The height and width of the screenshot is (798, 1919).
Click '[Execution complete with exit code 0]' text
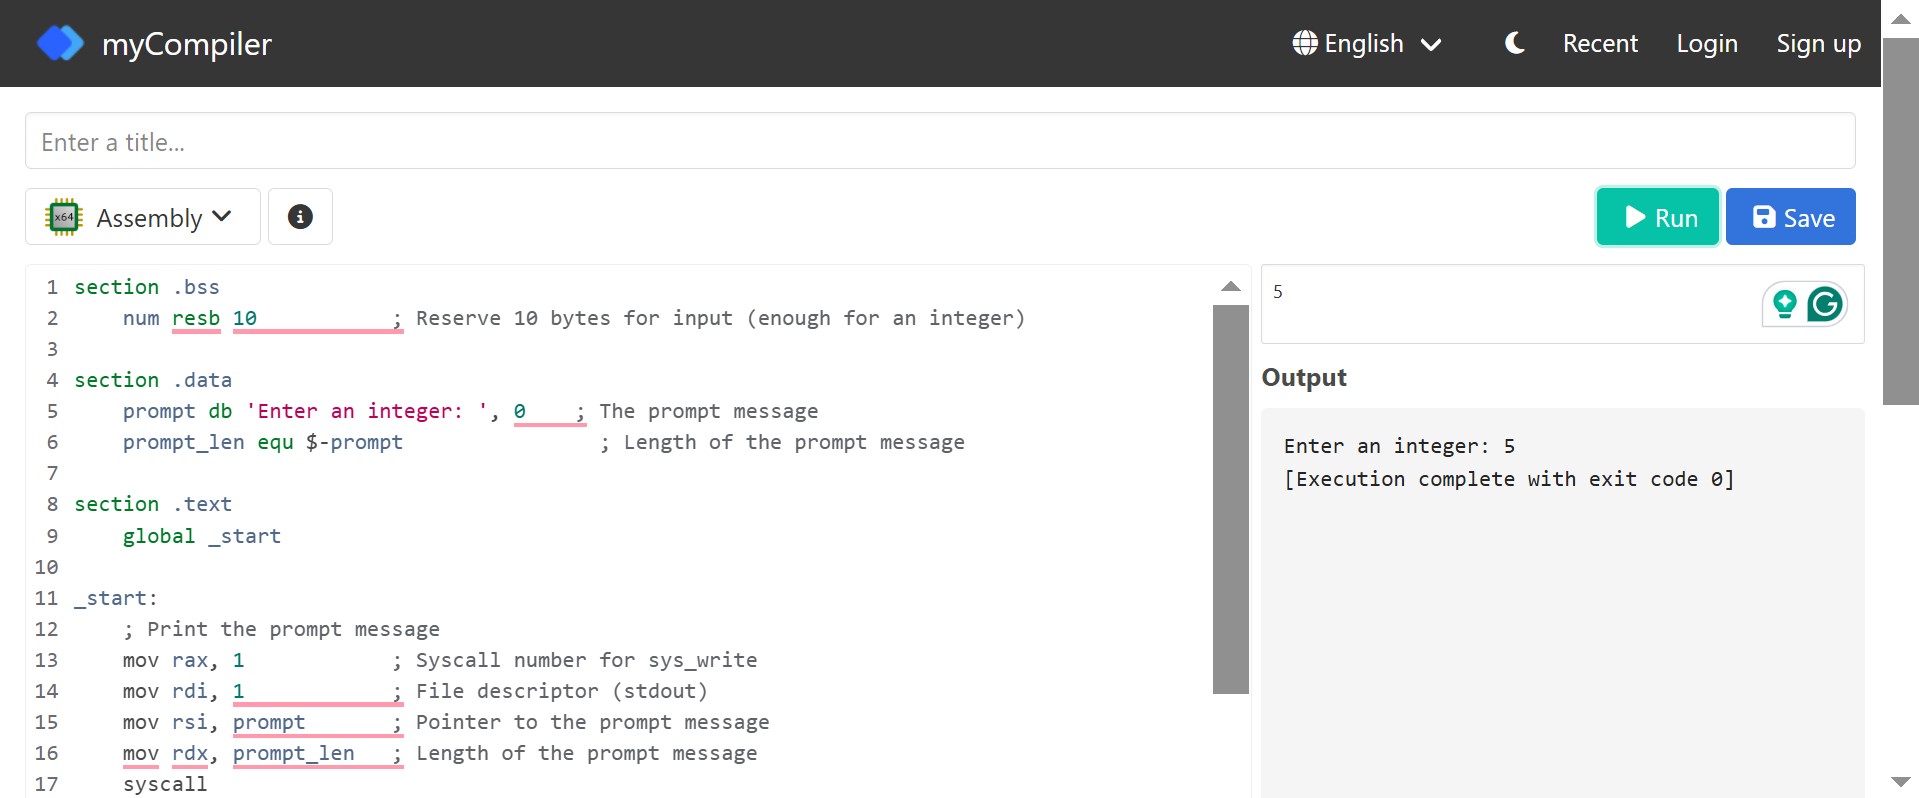coord(1509,479)
